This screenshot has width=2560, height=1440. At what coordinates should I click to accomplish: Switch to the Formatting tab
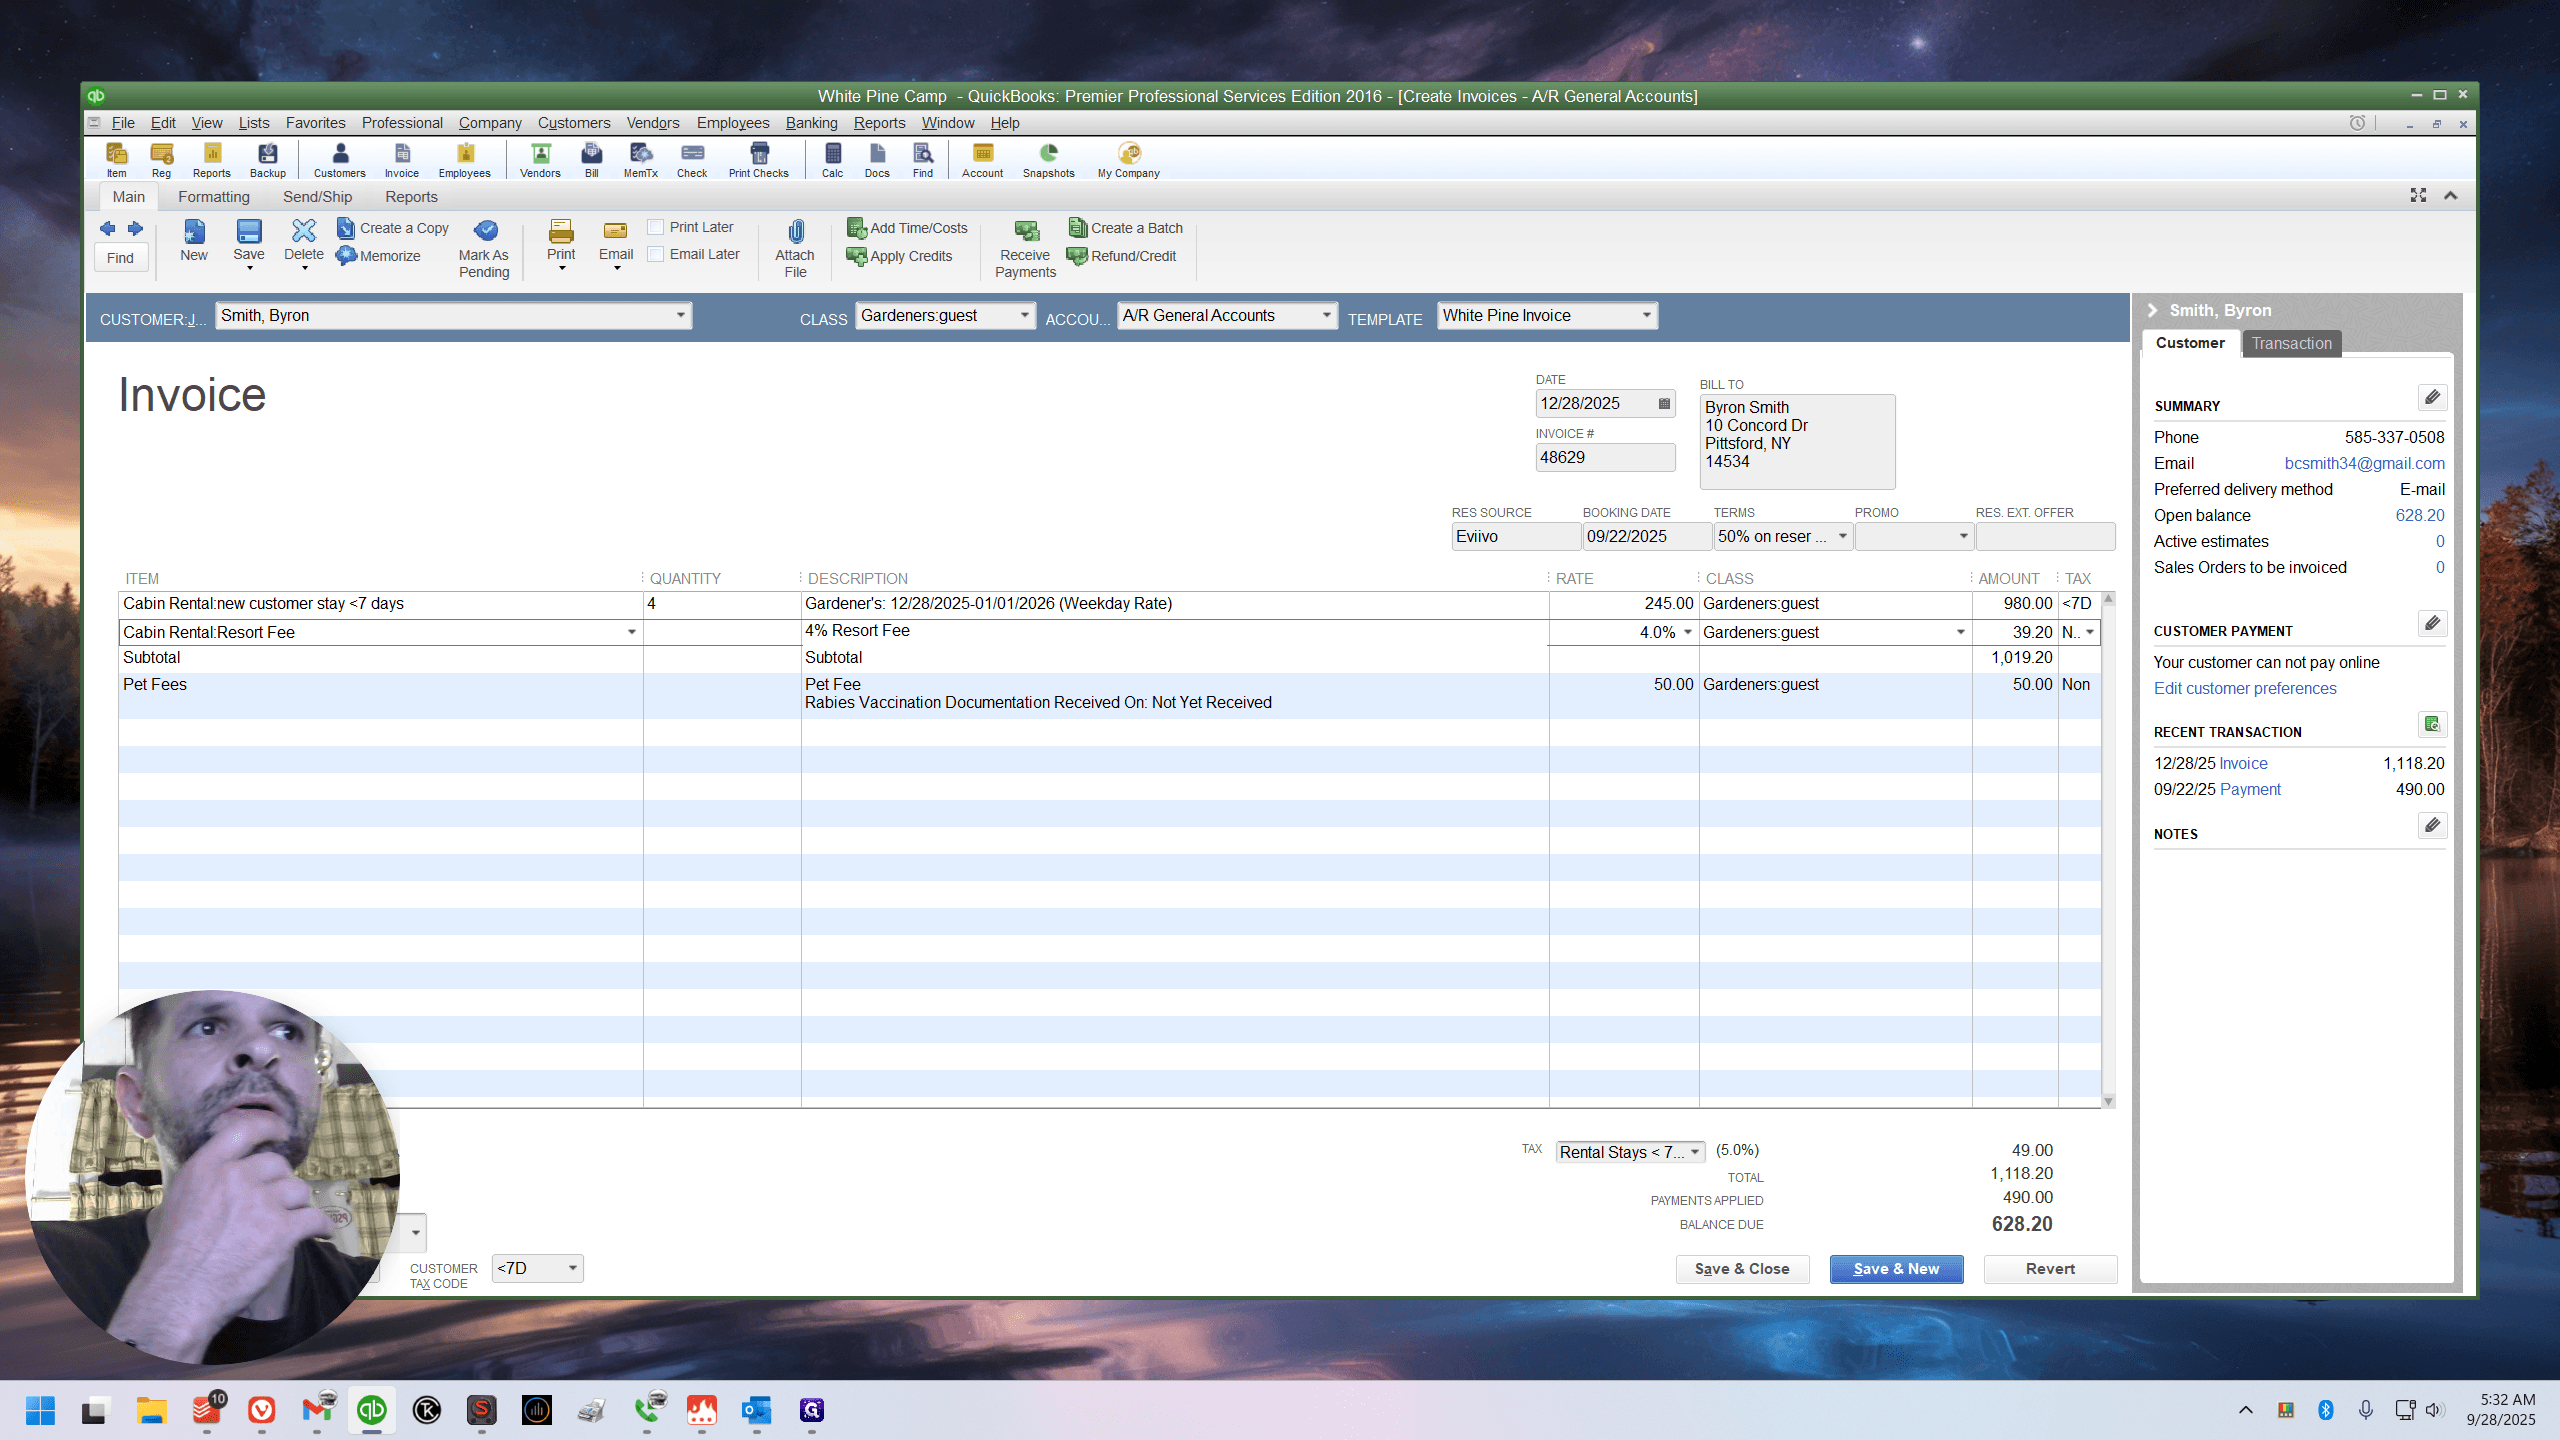214,197
